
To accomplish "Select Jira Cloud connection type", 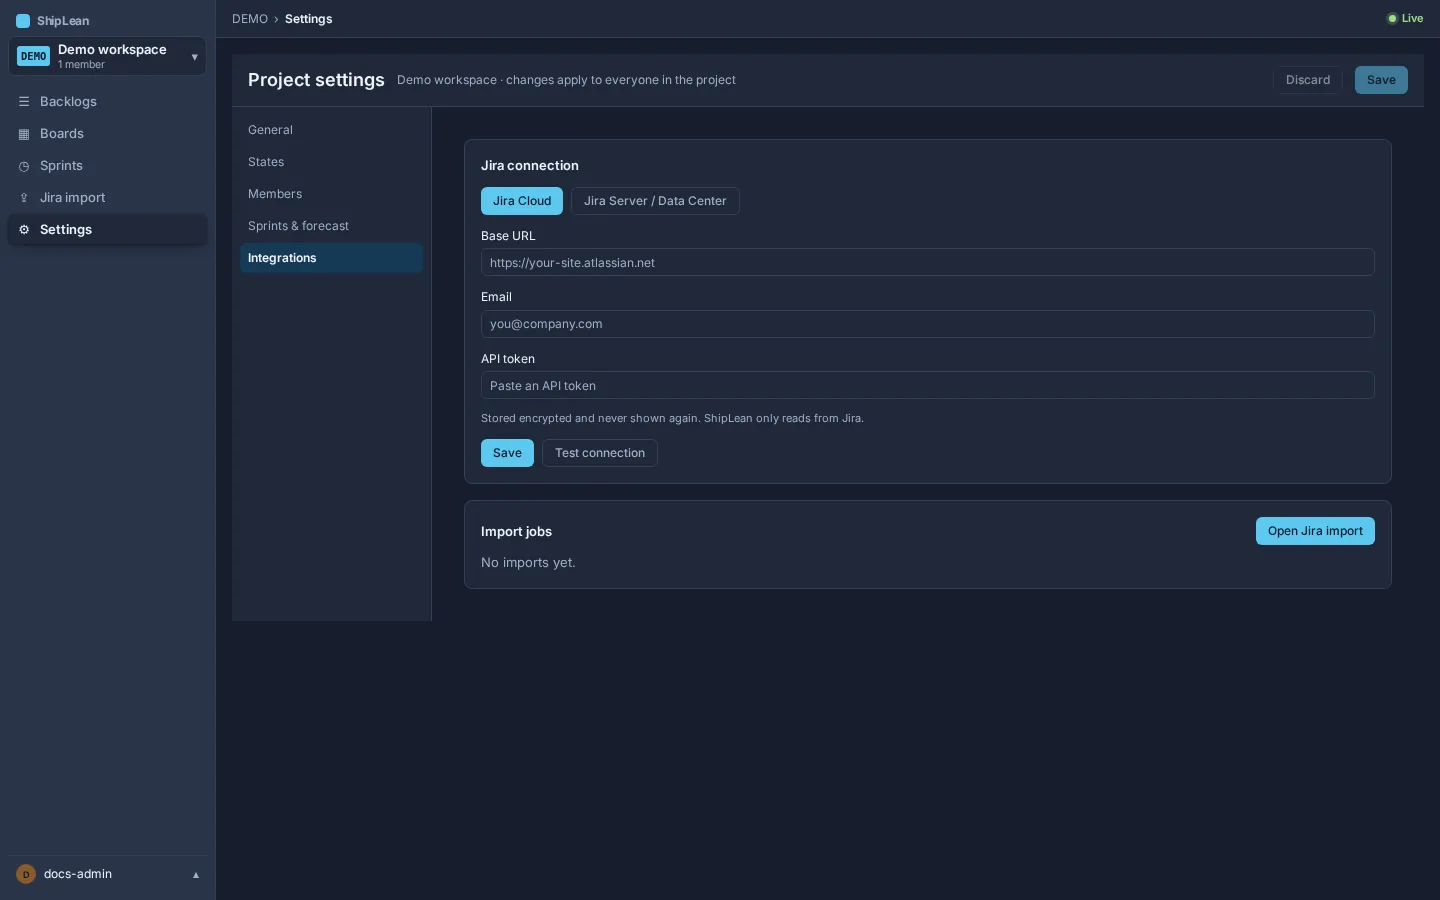I will [522, 201].
